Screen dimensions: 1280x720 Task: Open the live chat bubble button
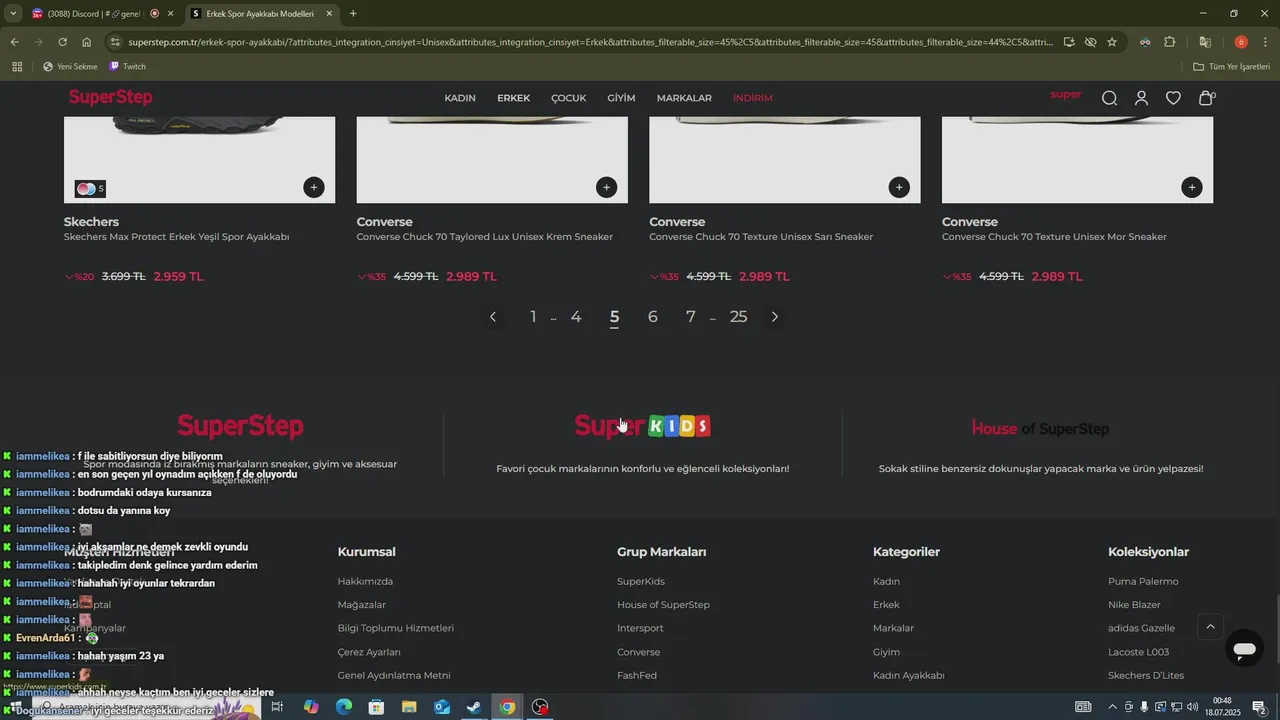tap(1244, 649)
